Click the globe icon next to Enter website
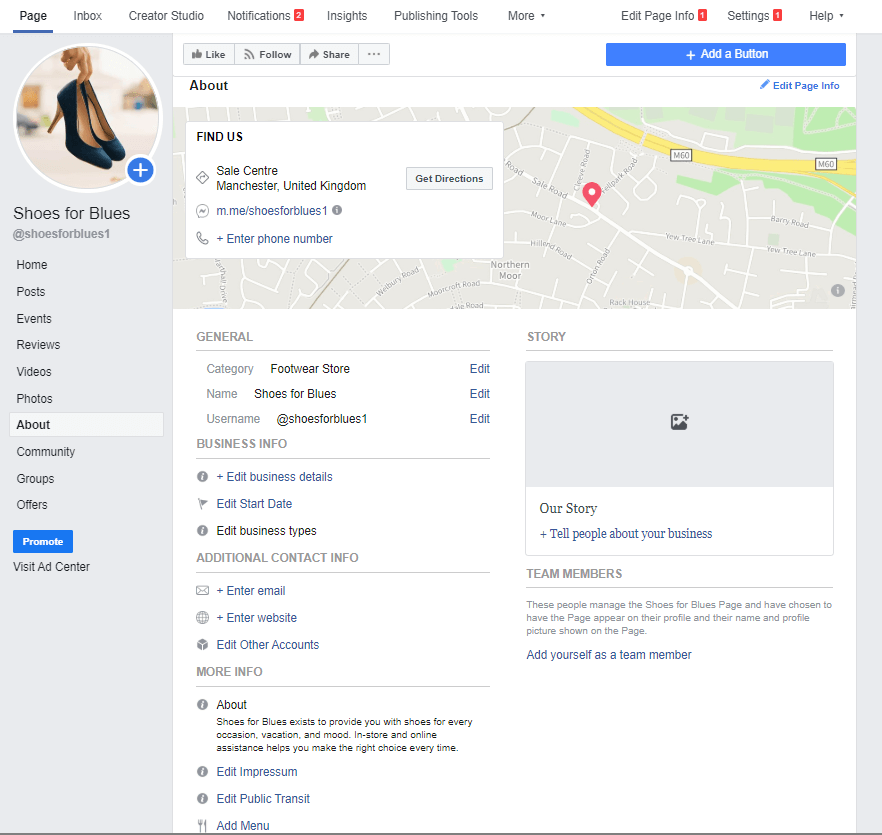882x835 pixels. pos(202,617)
